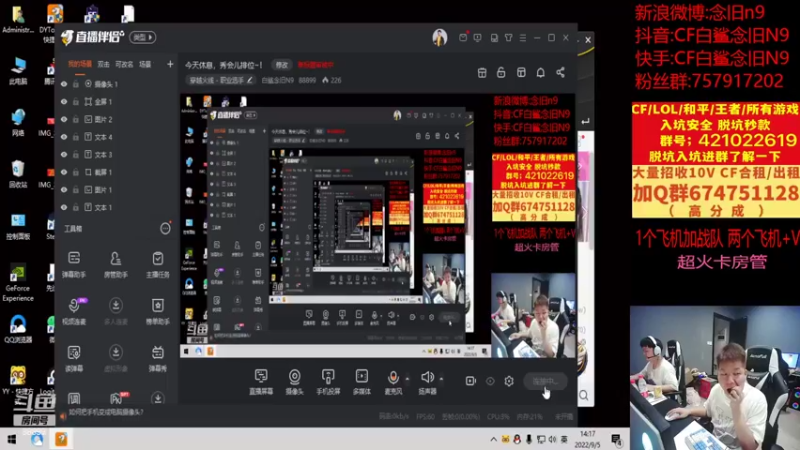
Task: Open 主播任务 streamer tasks tool
Action: click(x=158, y=264)
